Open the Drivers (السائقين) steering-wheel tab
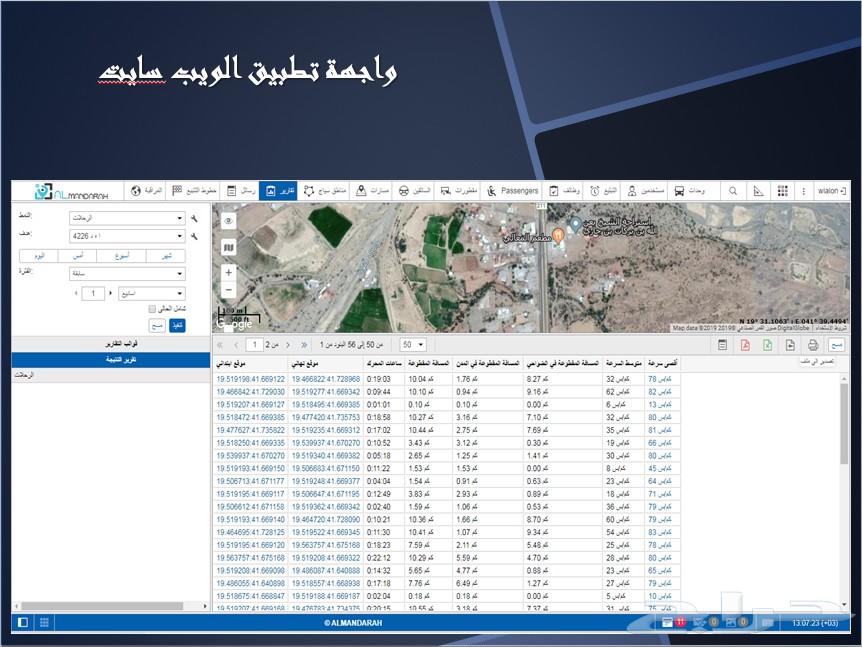Viewport: 862px width, 647px height. 414,191
